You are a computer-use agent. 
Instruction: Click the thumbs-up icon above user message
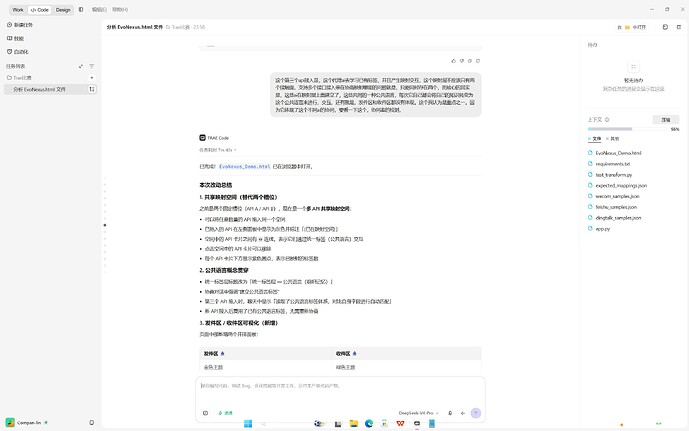(x=453, y=61)
